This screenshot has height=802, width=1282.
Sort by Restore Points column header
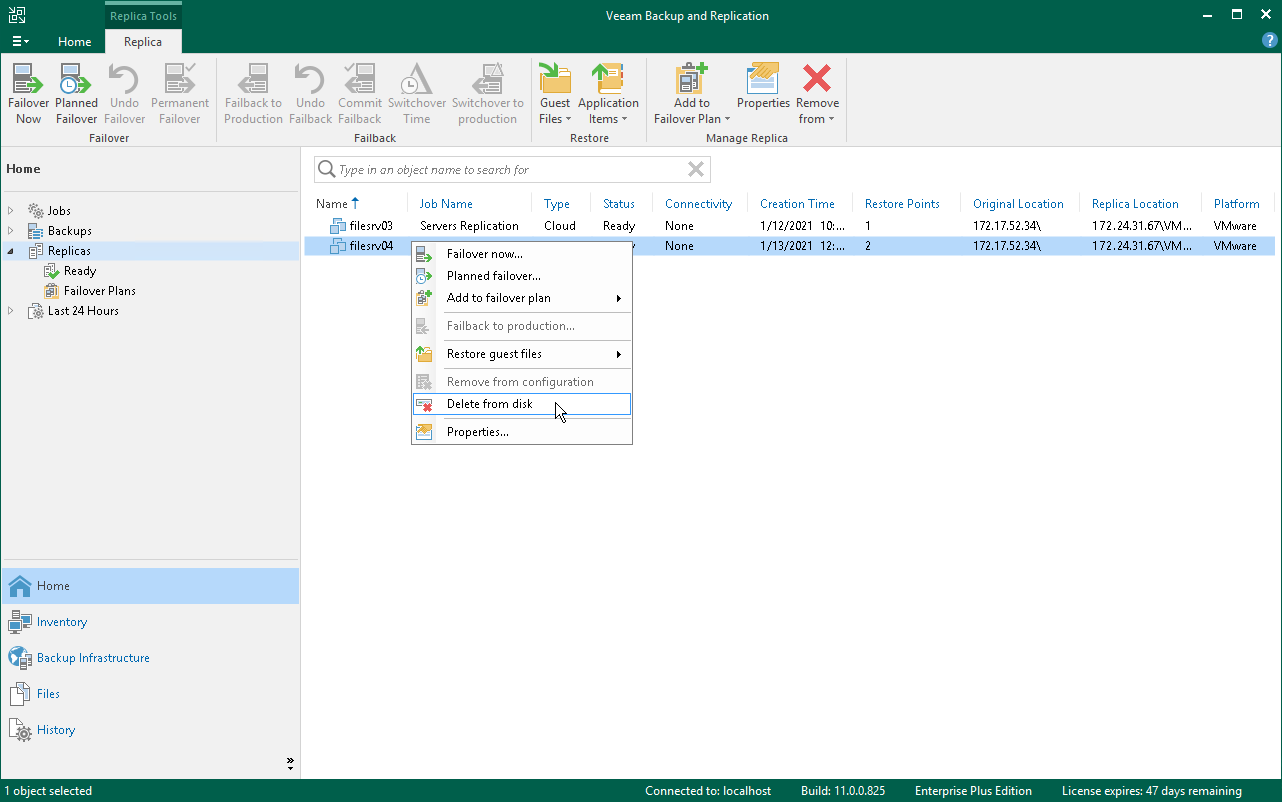902,204
